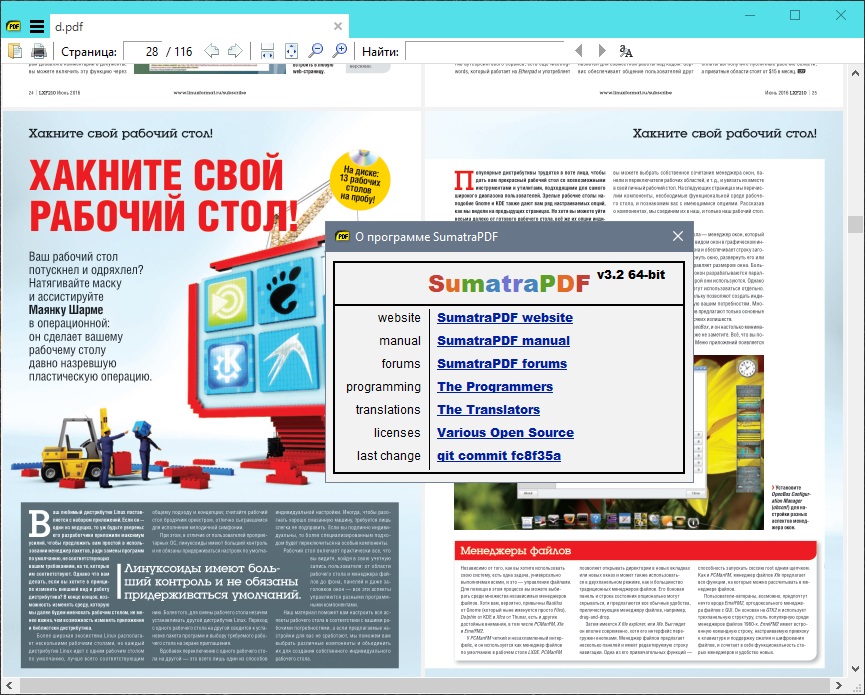Go to next page arrow

click(235, 51)
